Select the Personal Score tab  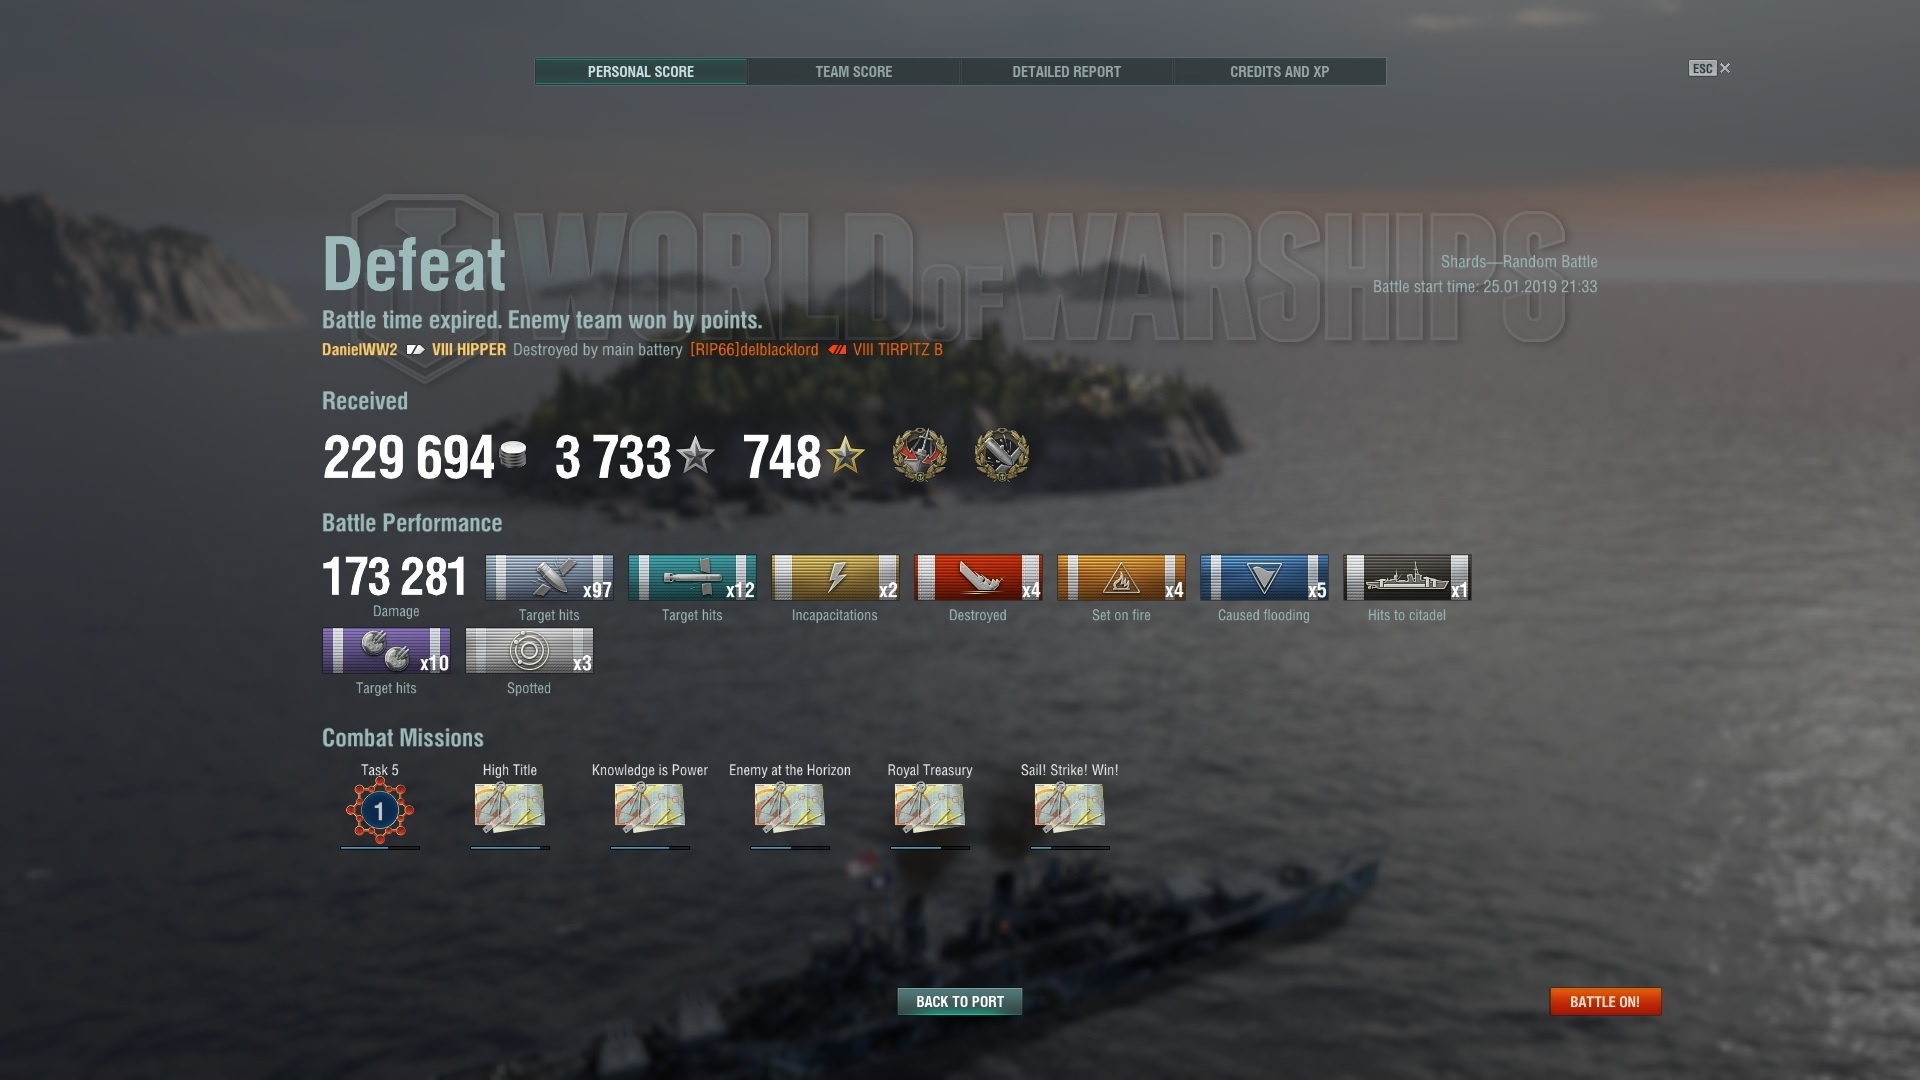[x=640, y=72]
